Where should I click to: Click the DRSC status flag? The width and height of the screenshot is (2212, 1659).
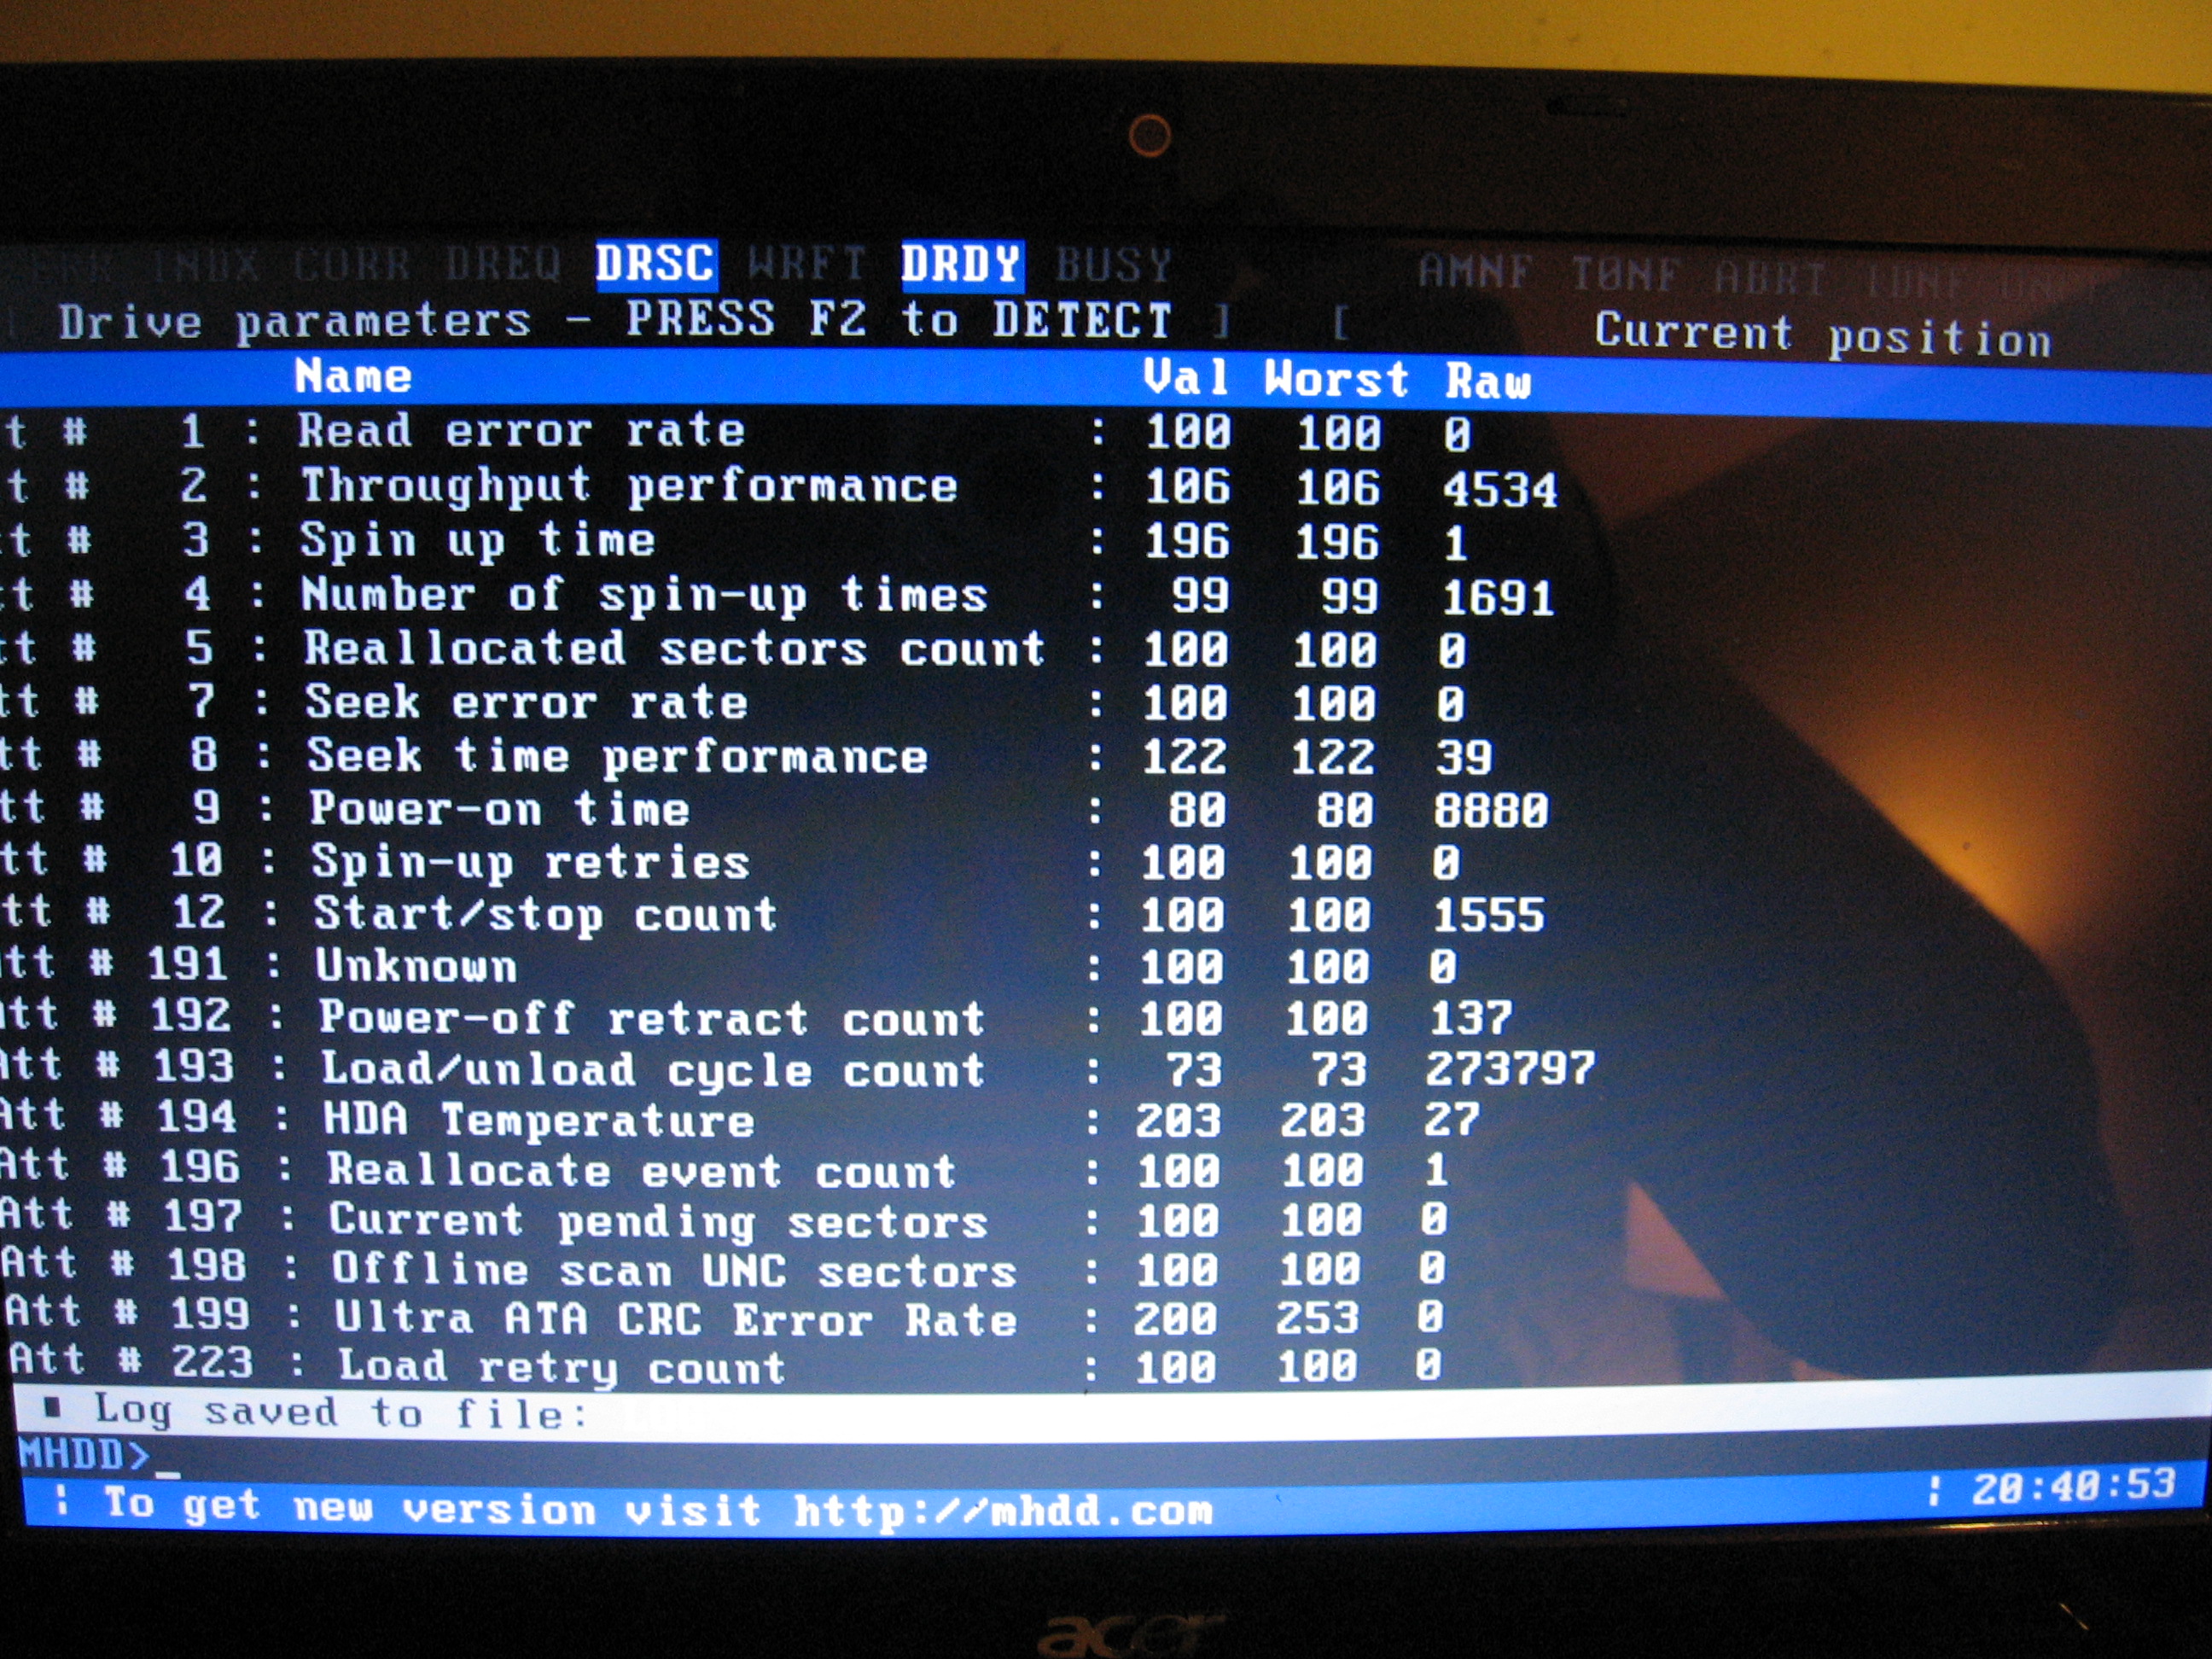point(656,265)
